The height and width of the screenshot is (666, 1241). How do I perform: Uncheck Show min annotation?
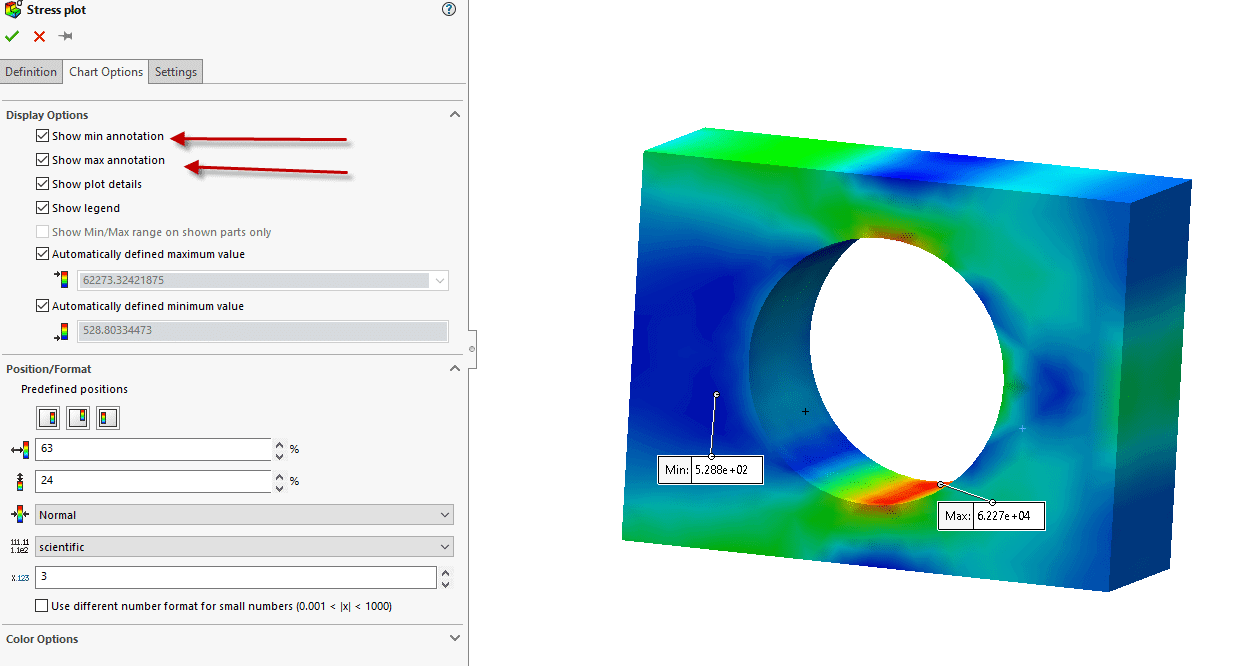coord(42,136)
